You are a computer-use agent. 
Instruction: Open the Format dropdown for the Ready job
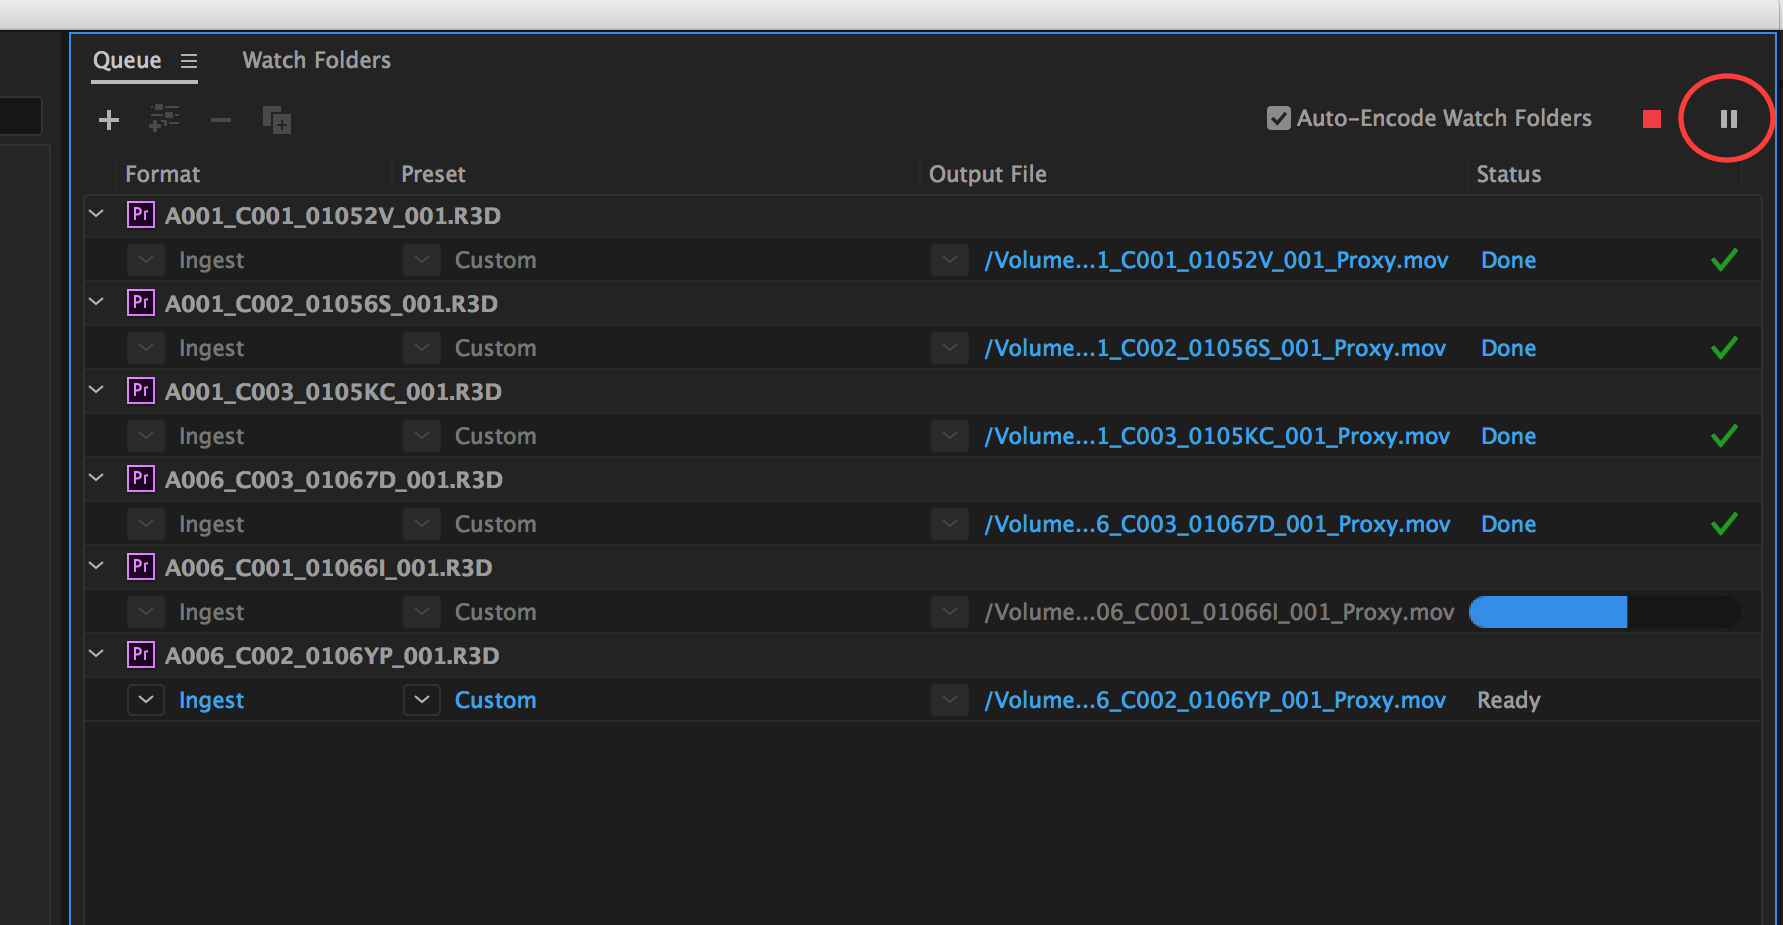point(146,699)
